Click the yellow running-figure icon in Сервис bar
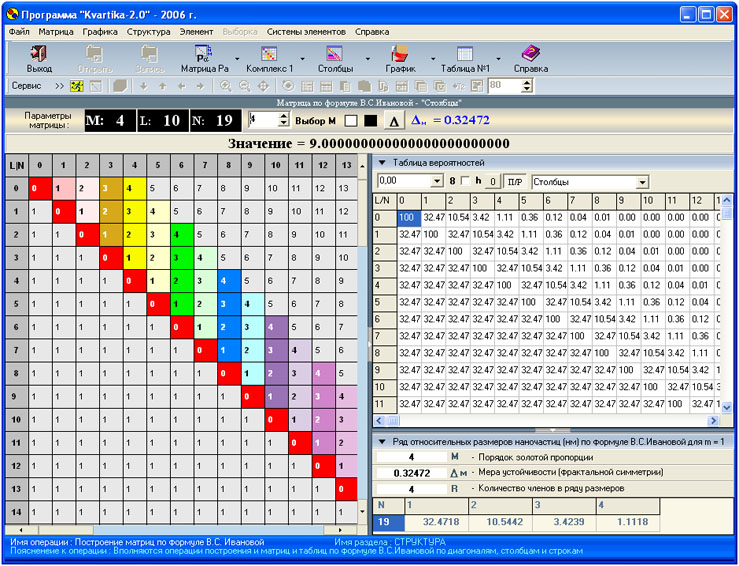The width and height of the screenshot is (739, 566). [x=76, y=86]
